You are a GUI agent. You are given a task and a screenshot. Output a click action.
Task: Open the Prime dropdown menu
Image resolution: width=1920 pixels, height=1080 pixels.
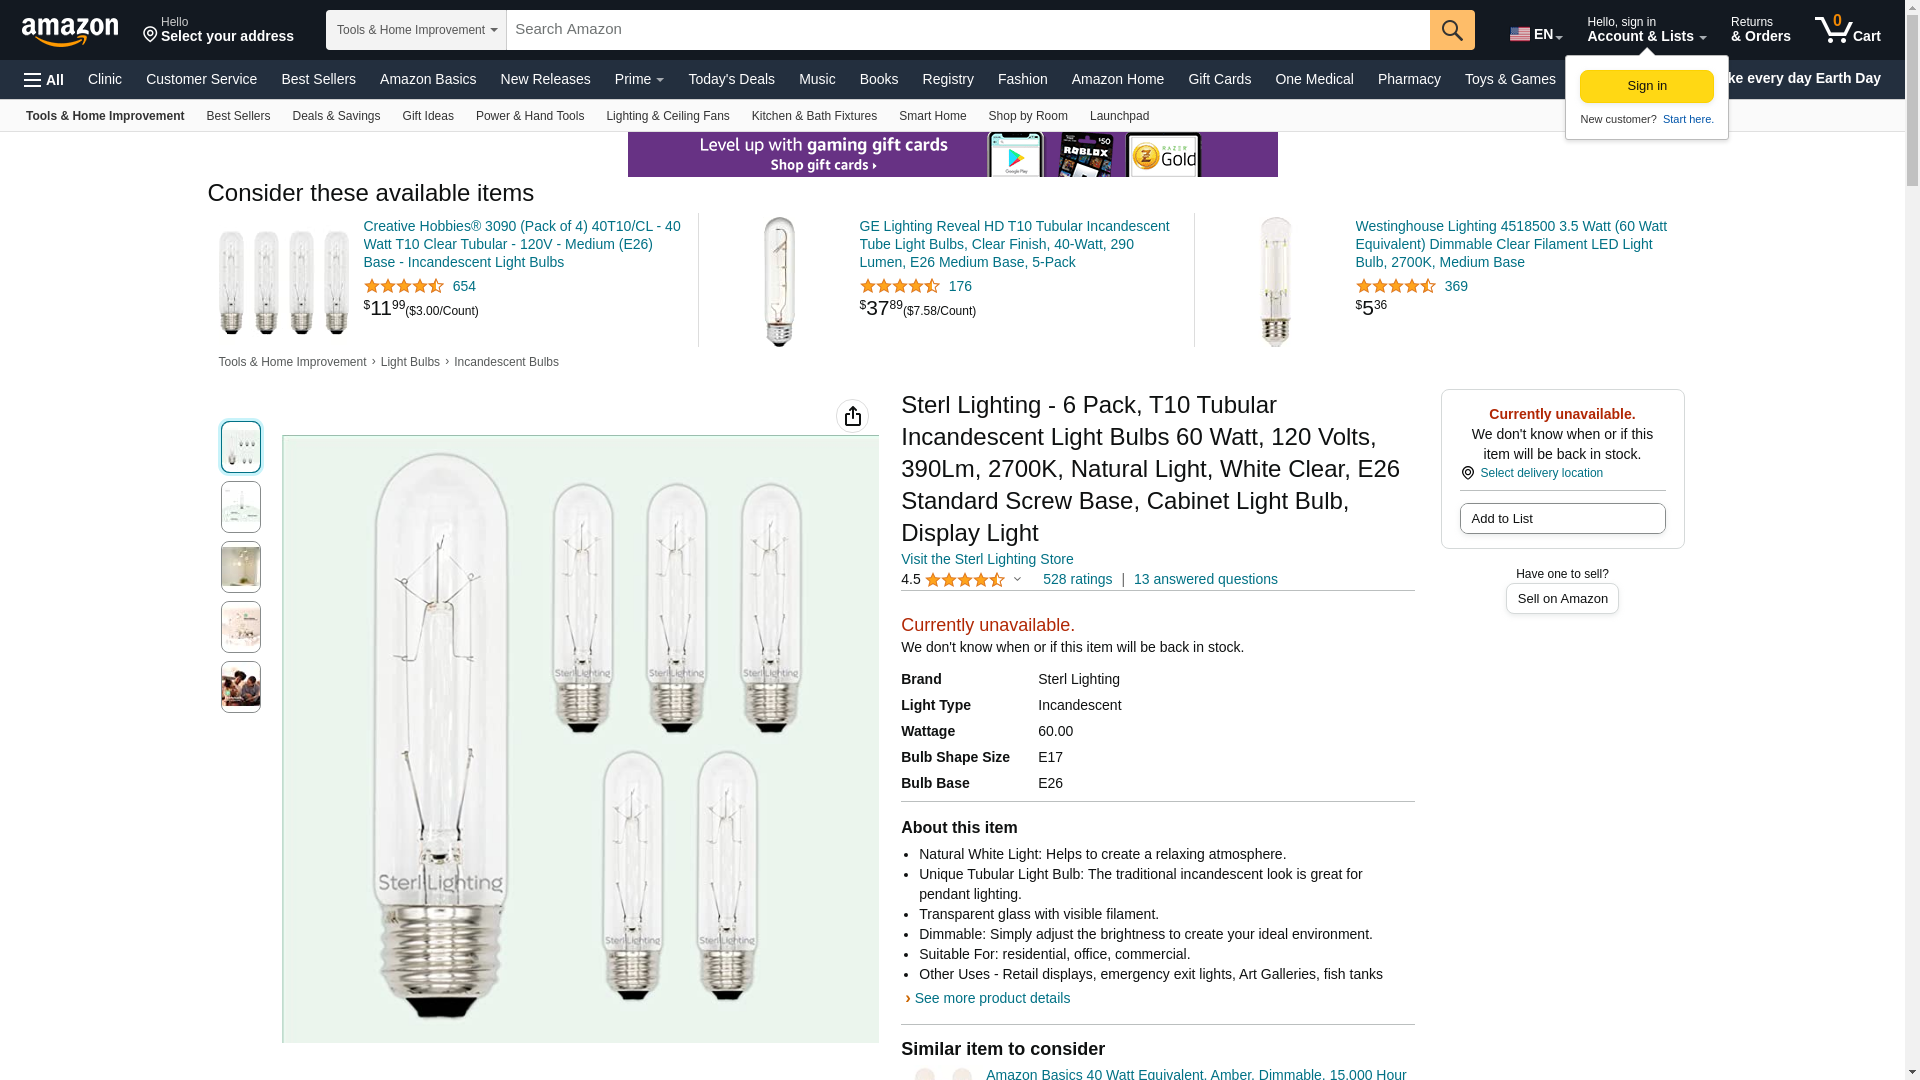click(x=639, y=79)
